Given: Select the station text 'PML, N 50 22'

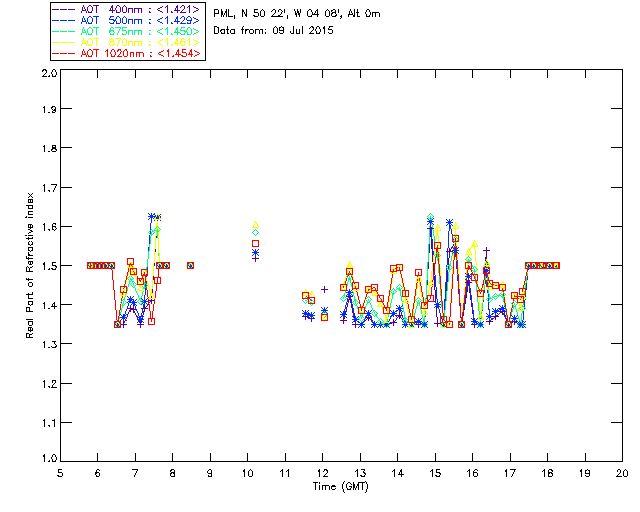Looking at the screenshot, I should coord(249,14).
